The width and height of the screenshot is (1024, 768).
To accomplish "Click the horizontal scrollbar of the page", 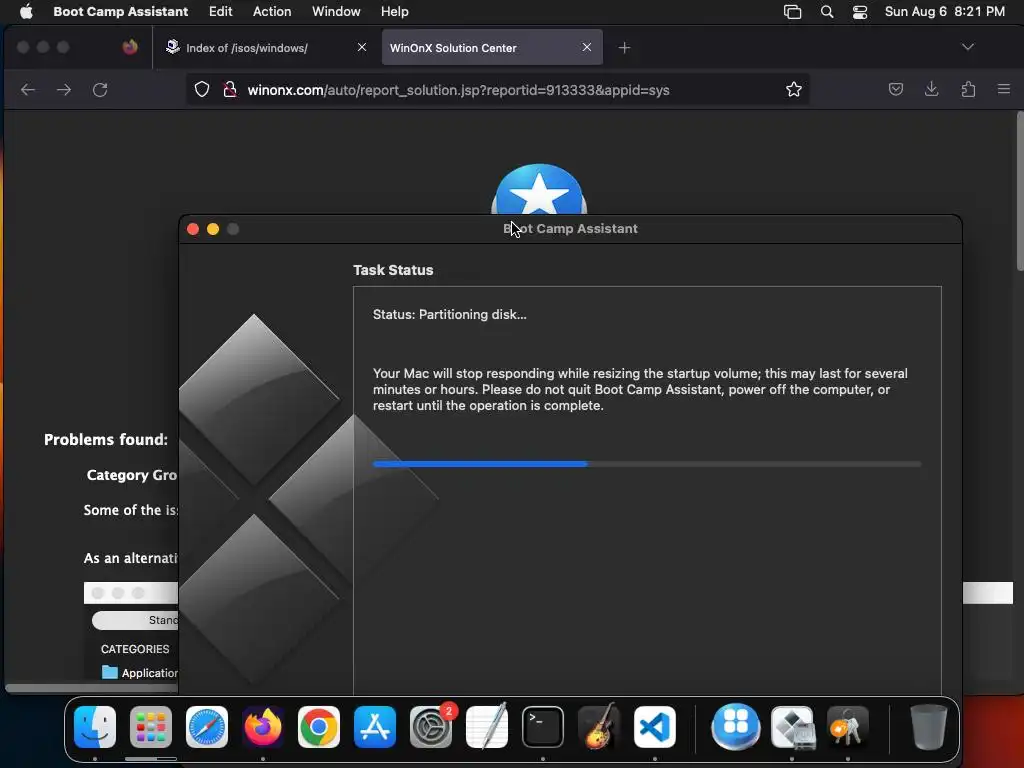I will click(91, 688).
